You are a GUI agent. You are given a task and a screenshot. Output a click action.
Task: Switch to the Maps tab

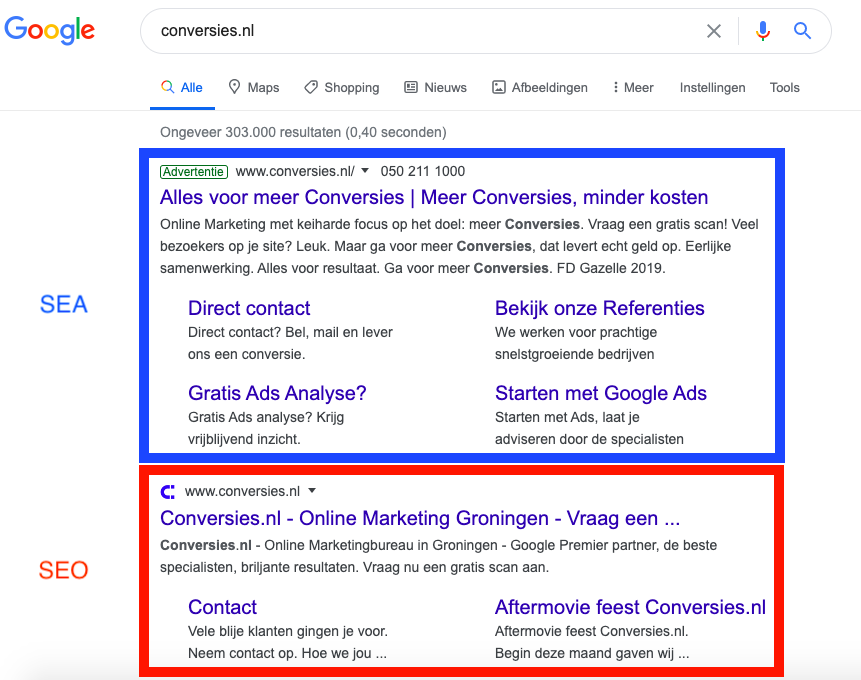tap(254, 87)
